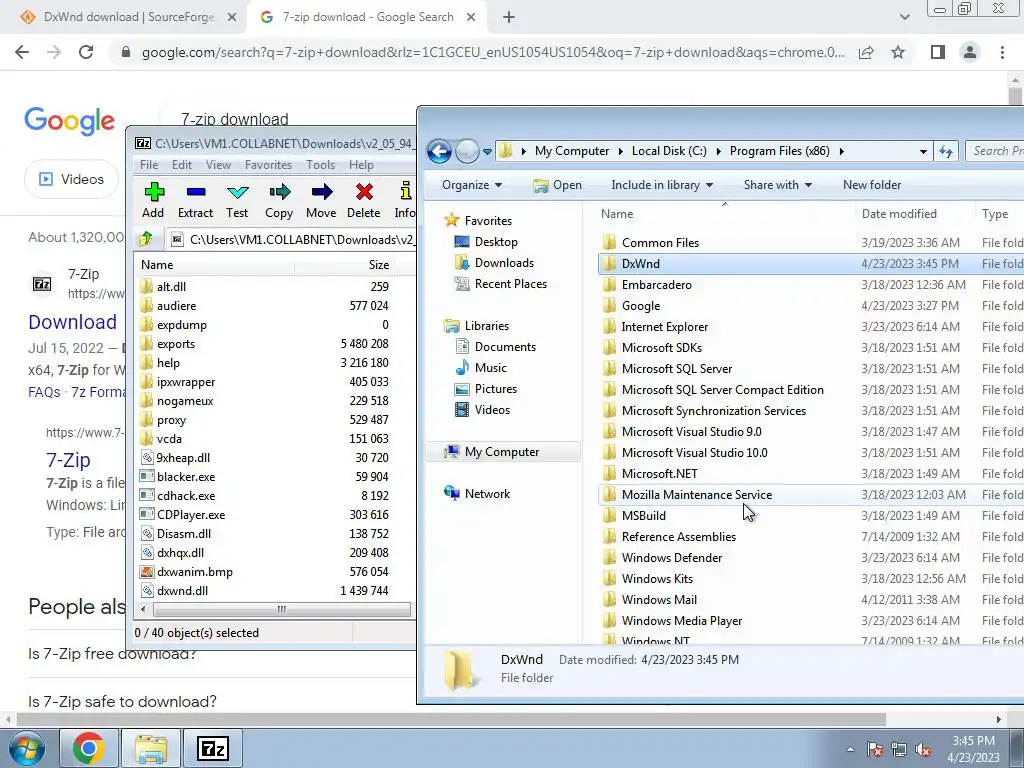Click the Open button in Explorer toolbar

pos(557,185)
